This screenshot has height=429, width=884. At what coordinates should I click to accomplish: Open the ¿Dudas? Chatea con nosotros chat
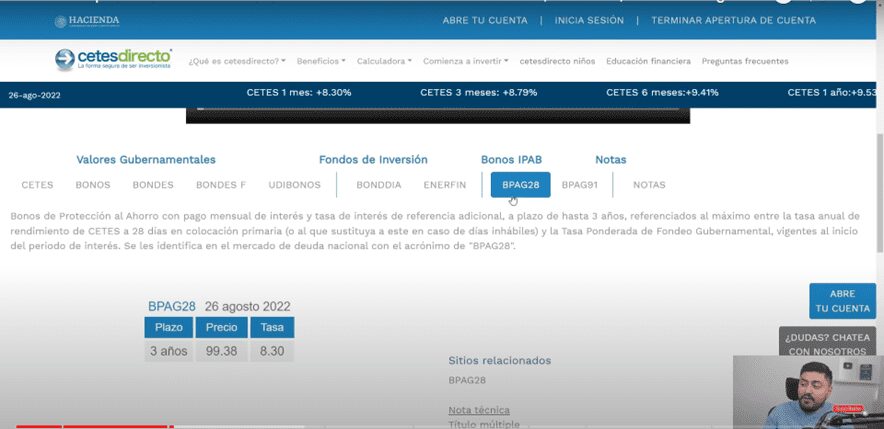826,344
